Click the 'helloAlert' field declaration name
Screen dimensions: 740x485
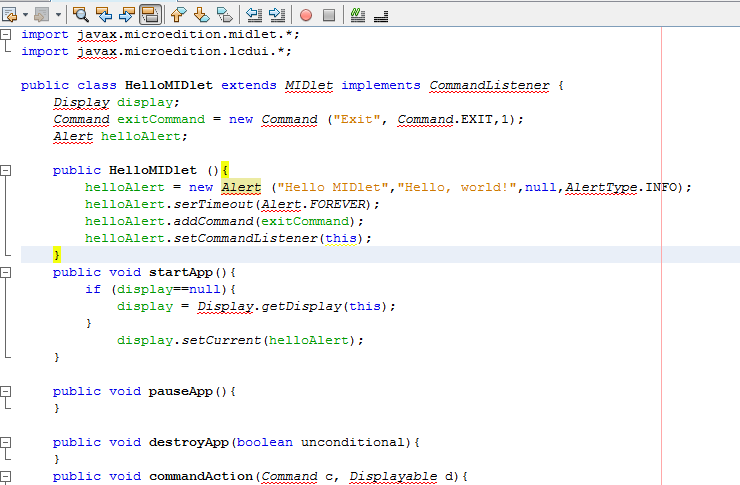tap(141, 136)
